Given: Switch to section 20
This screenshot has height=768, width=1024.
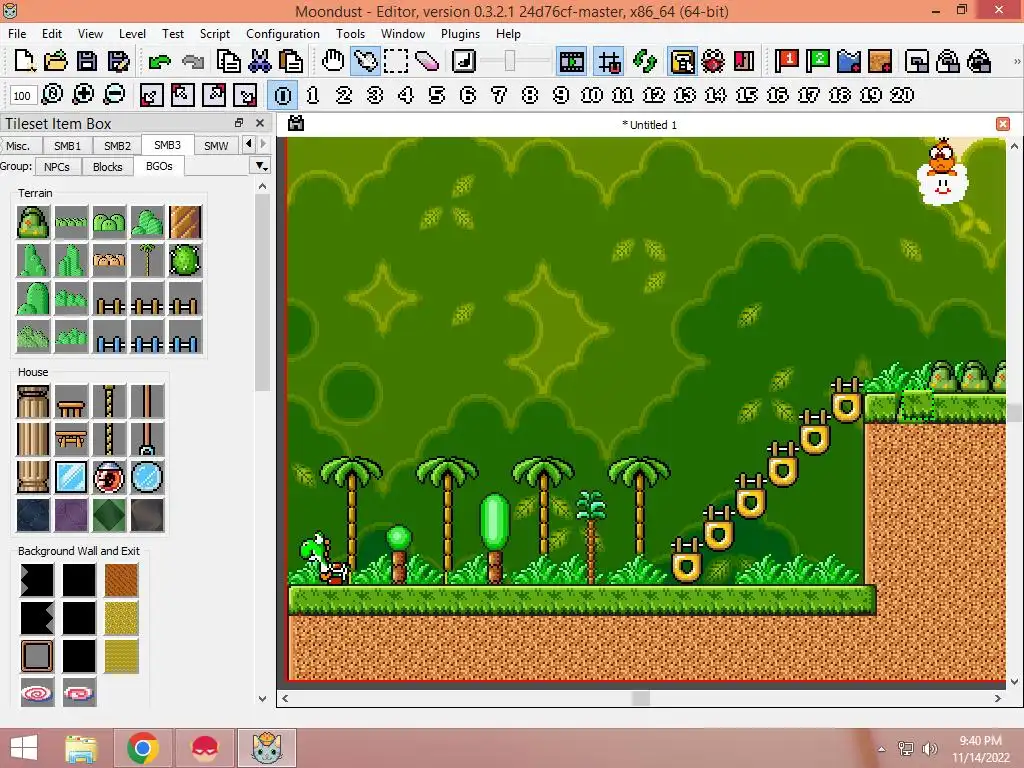Looking at the screenshot, I should coord(902,95).
